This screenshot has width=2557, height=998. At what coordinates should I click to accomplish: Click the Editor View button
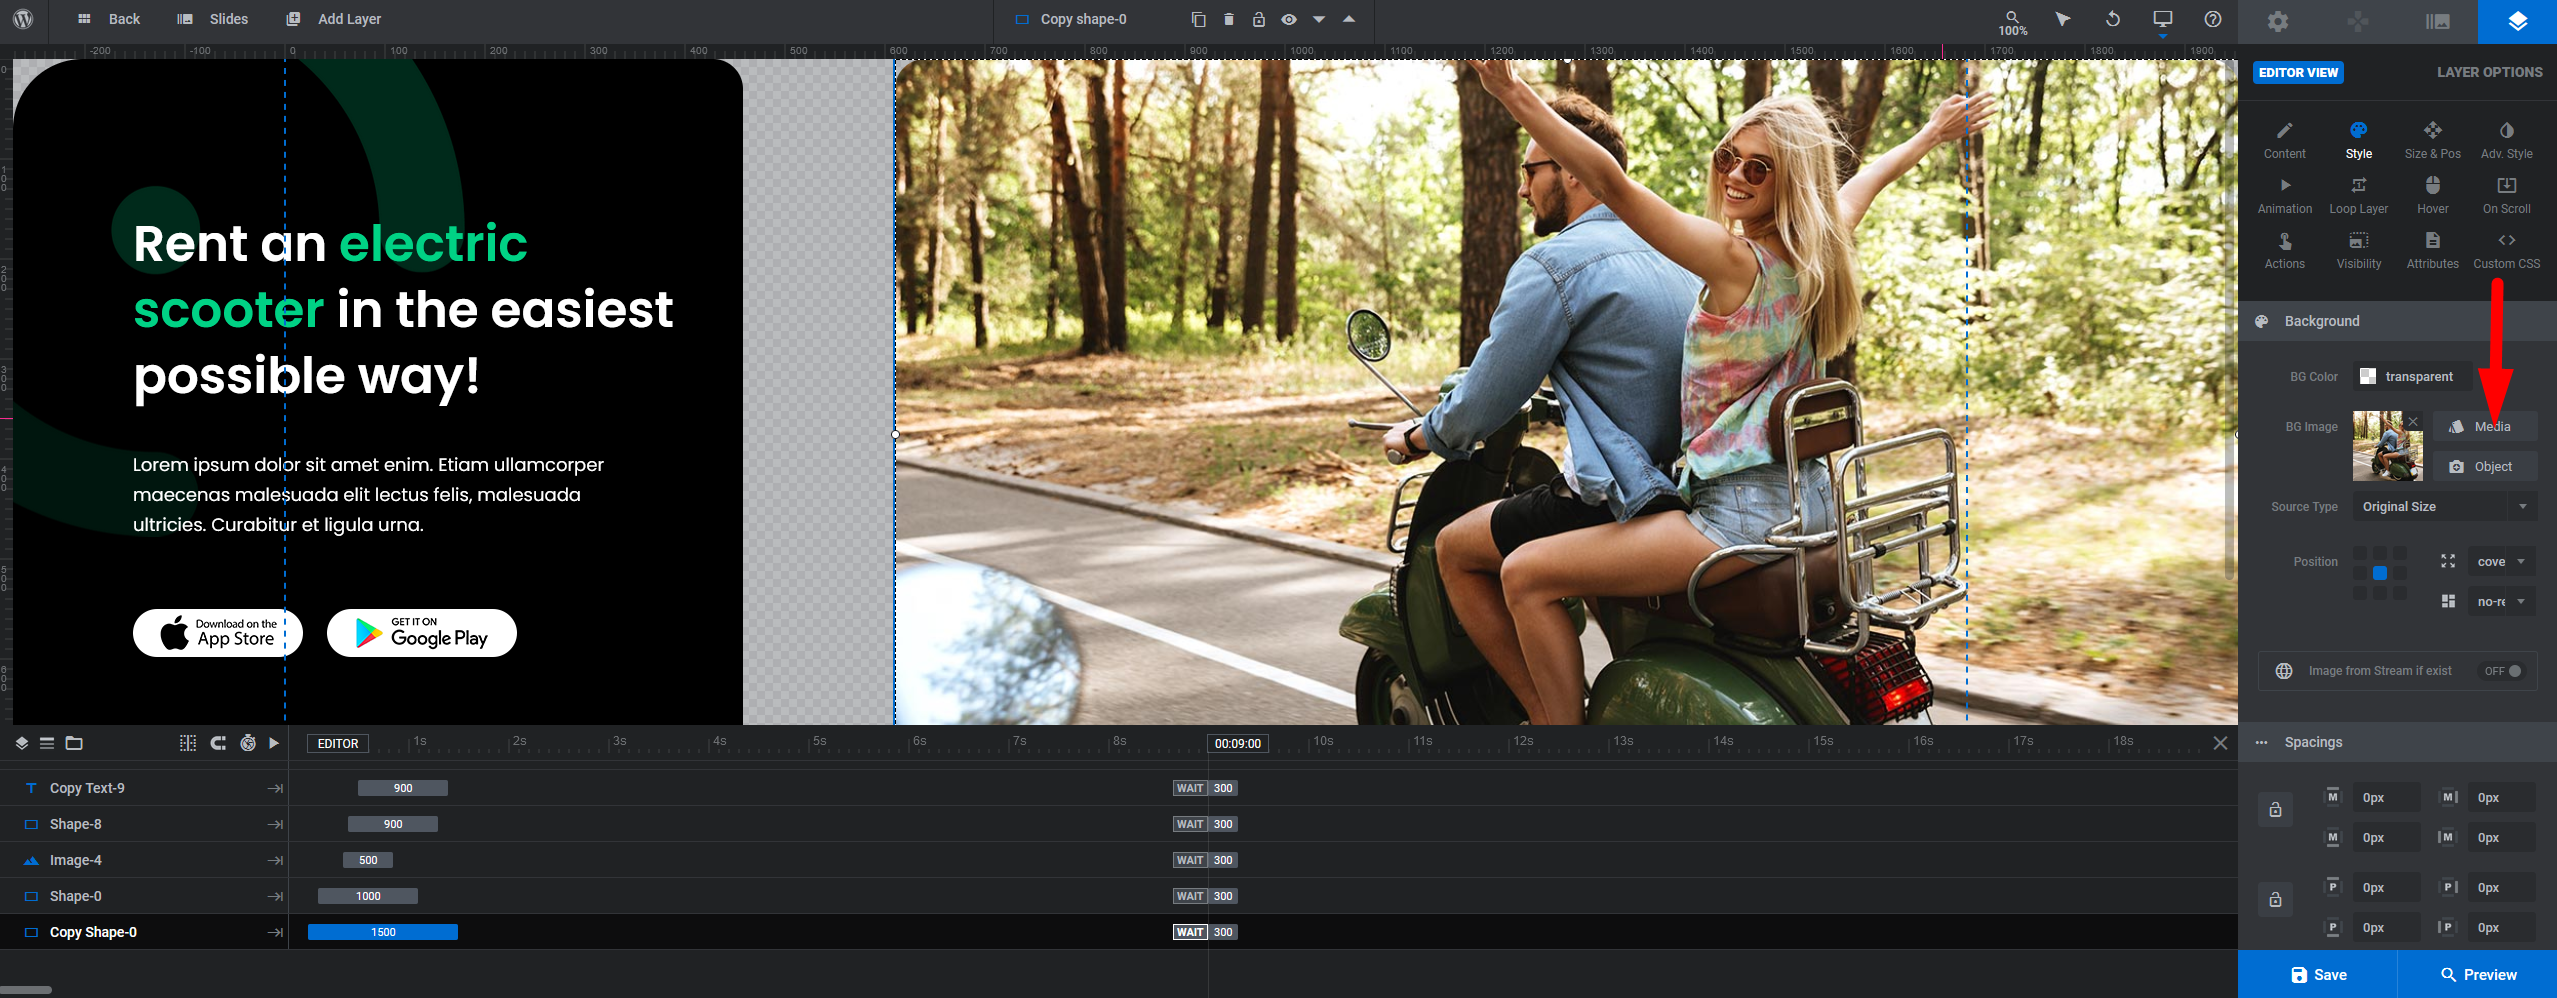coord(2298,72)
